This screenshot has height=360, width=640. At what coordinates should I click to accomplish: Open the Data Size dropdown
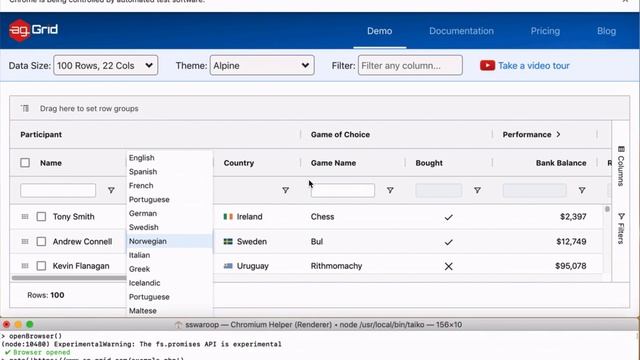point(105,66)
